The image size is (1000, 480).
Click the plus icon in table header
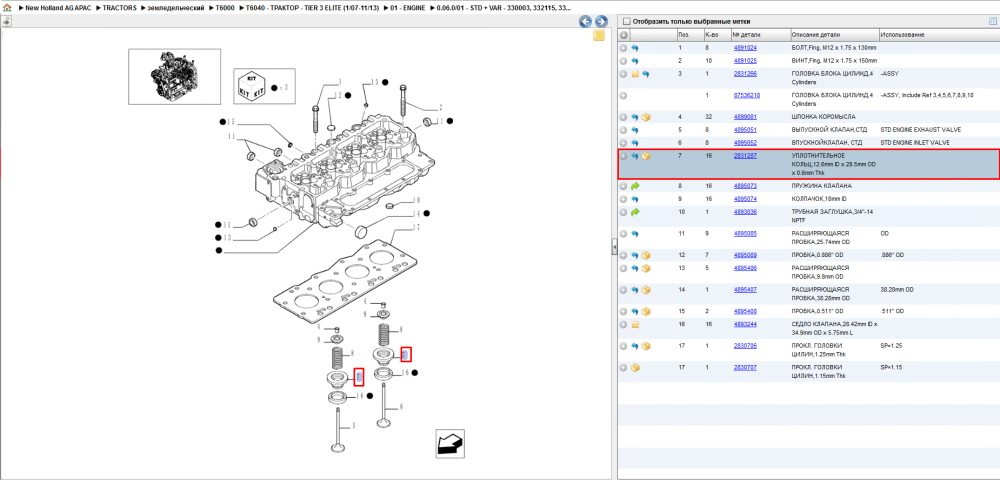point(624,34)
